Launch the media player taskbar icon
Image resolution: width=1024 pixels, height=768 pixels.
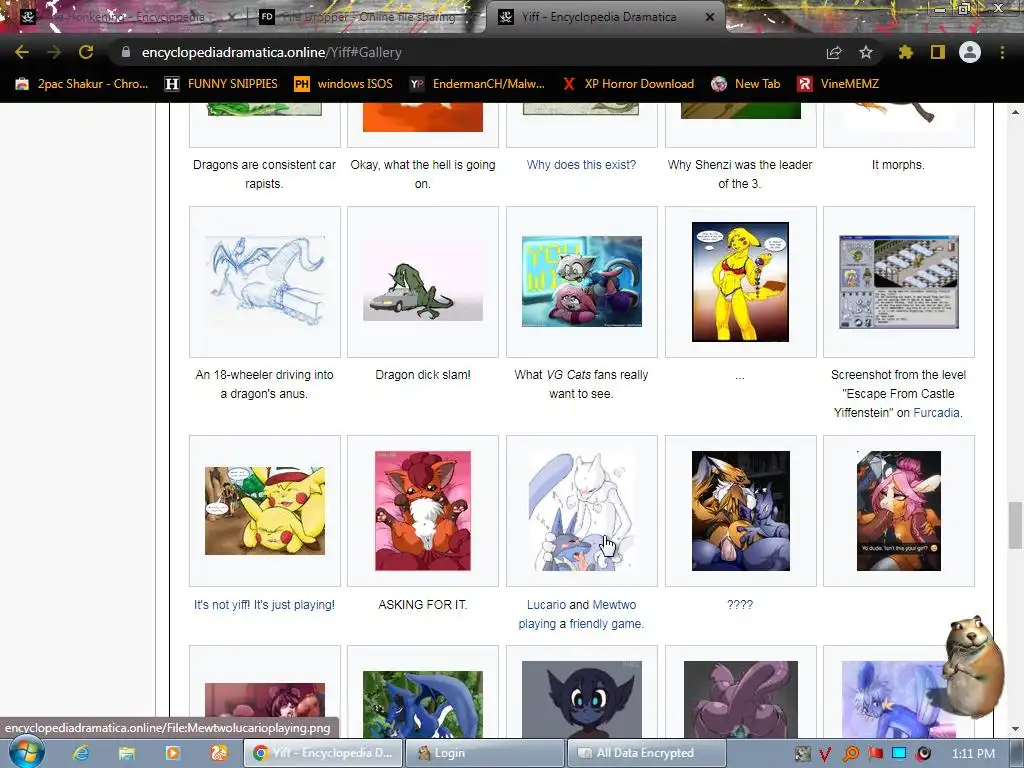coord(173,753)
